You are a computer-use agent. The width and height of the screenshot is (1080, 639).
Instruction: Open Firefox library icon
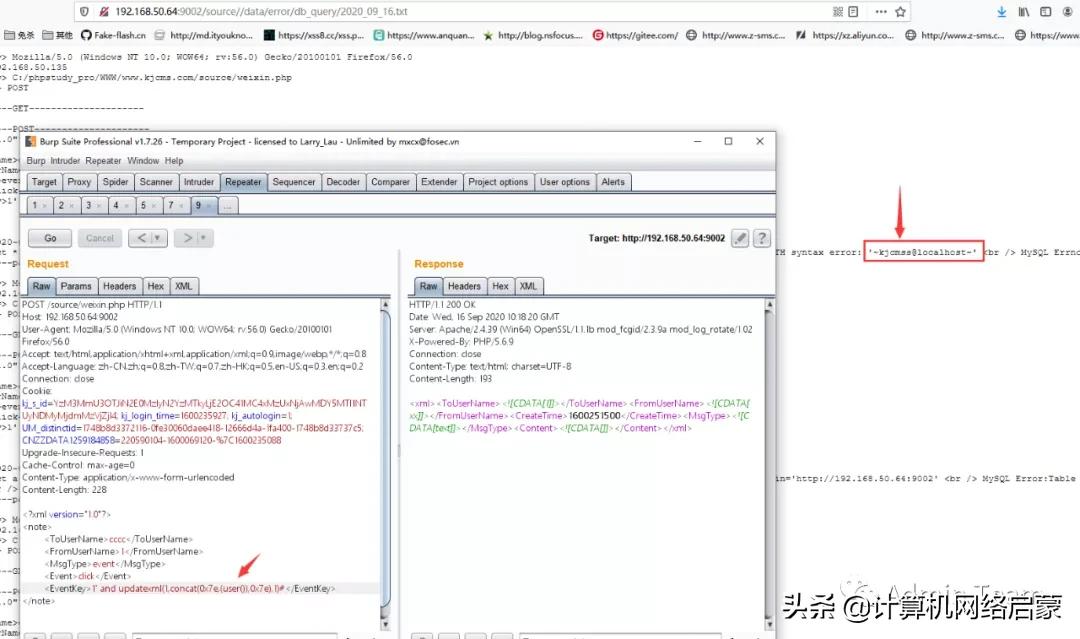pyautogui.click(x=1024, y=12)
